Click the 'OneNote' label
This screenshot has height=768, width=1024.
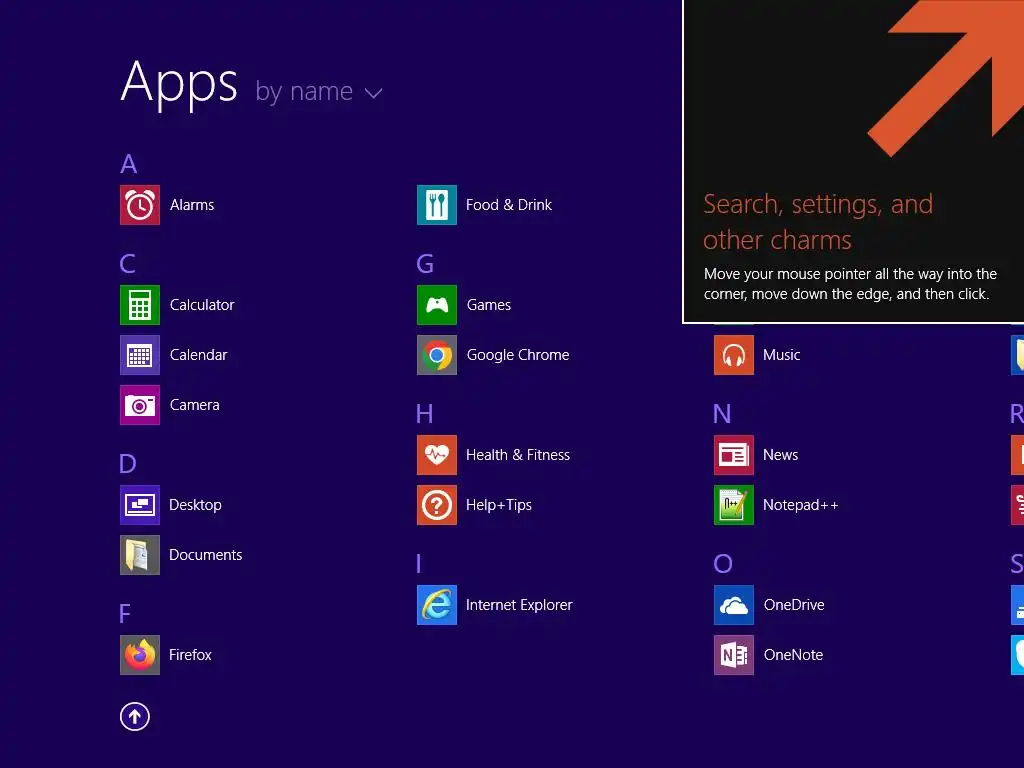click(x=793, y=655)
